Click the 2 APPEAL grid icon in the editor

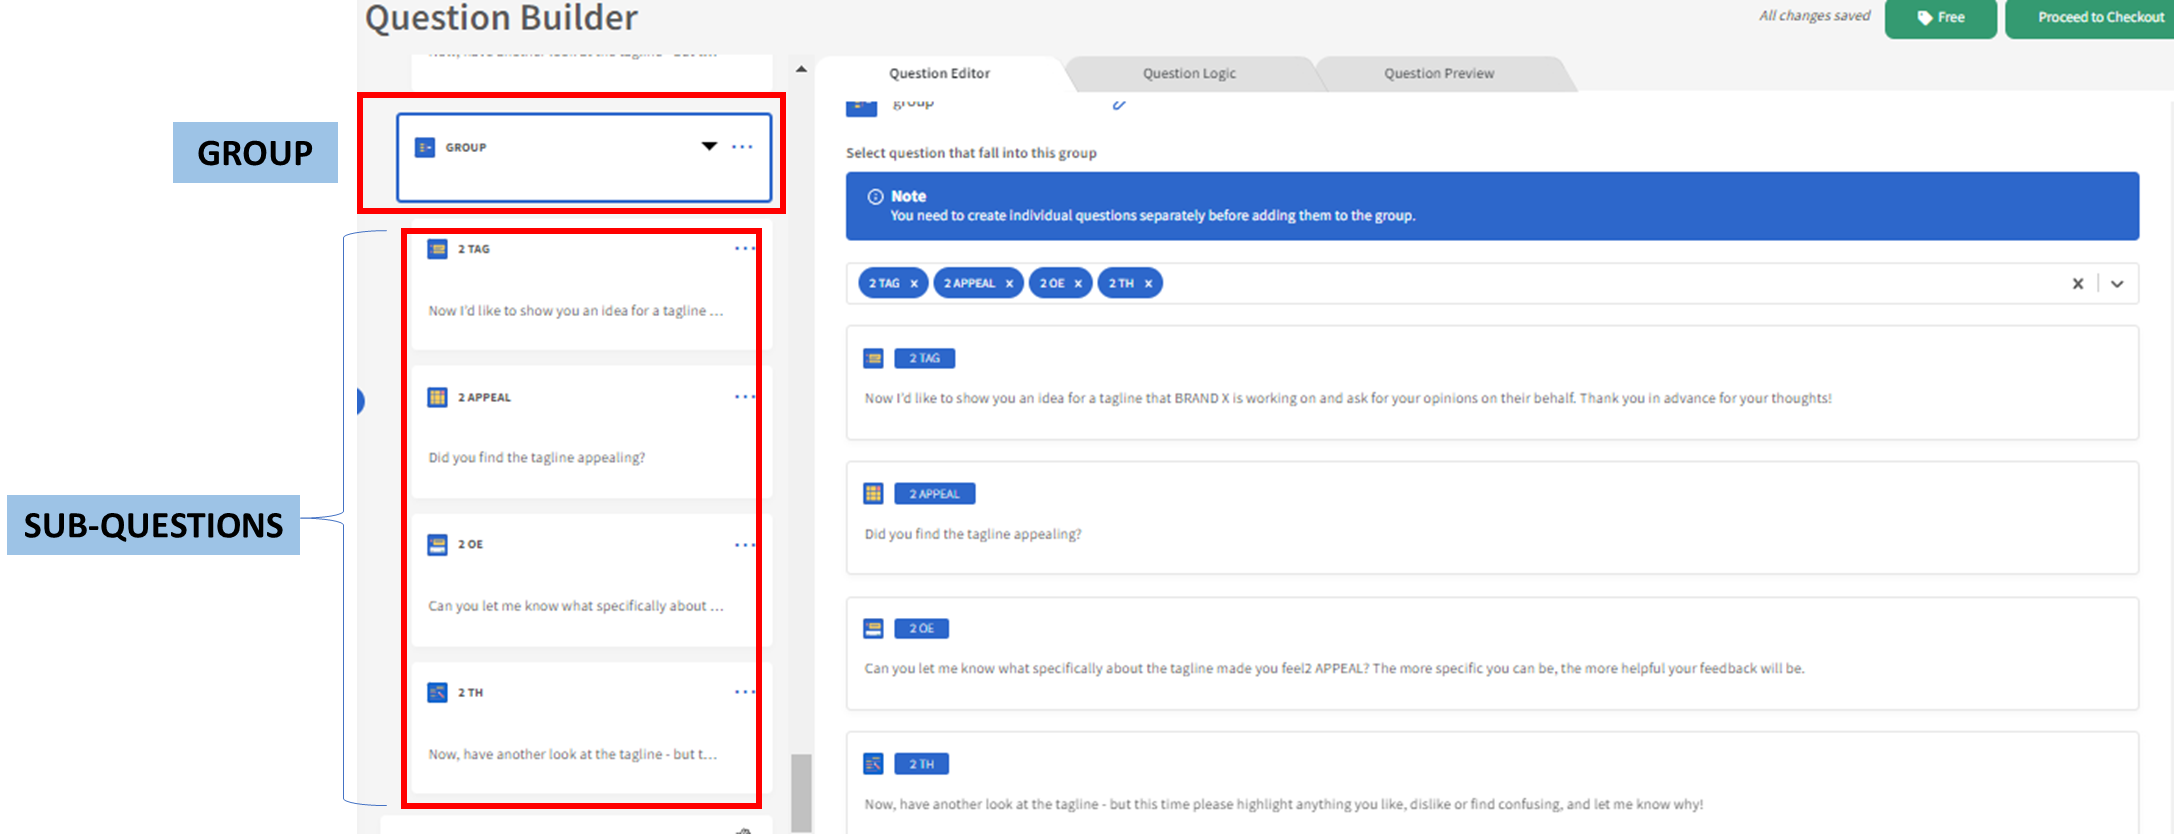[873, 493]
